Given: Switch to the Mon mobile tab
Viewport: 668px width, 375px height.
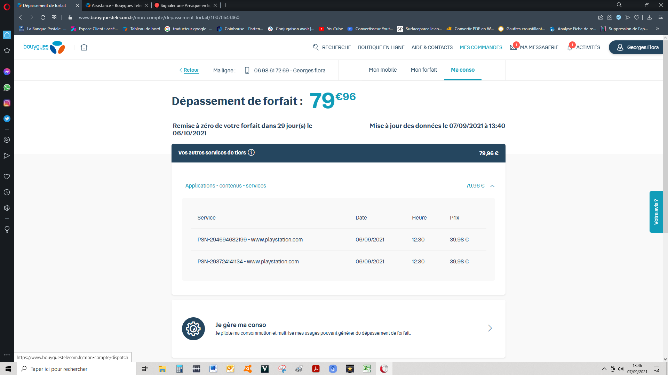Looking at the screenshot, I should [383, 70].
